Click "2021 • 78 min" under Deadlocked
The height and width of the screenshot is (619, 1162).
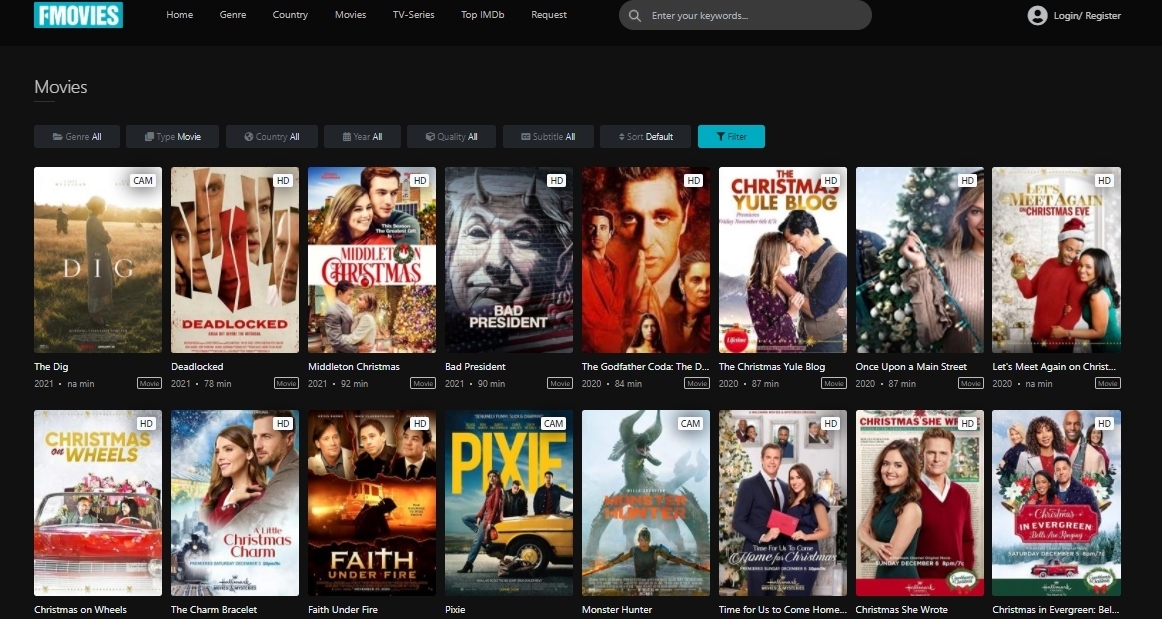201,383
